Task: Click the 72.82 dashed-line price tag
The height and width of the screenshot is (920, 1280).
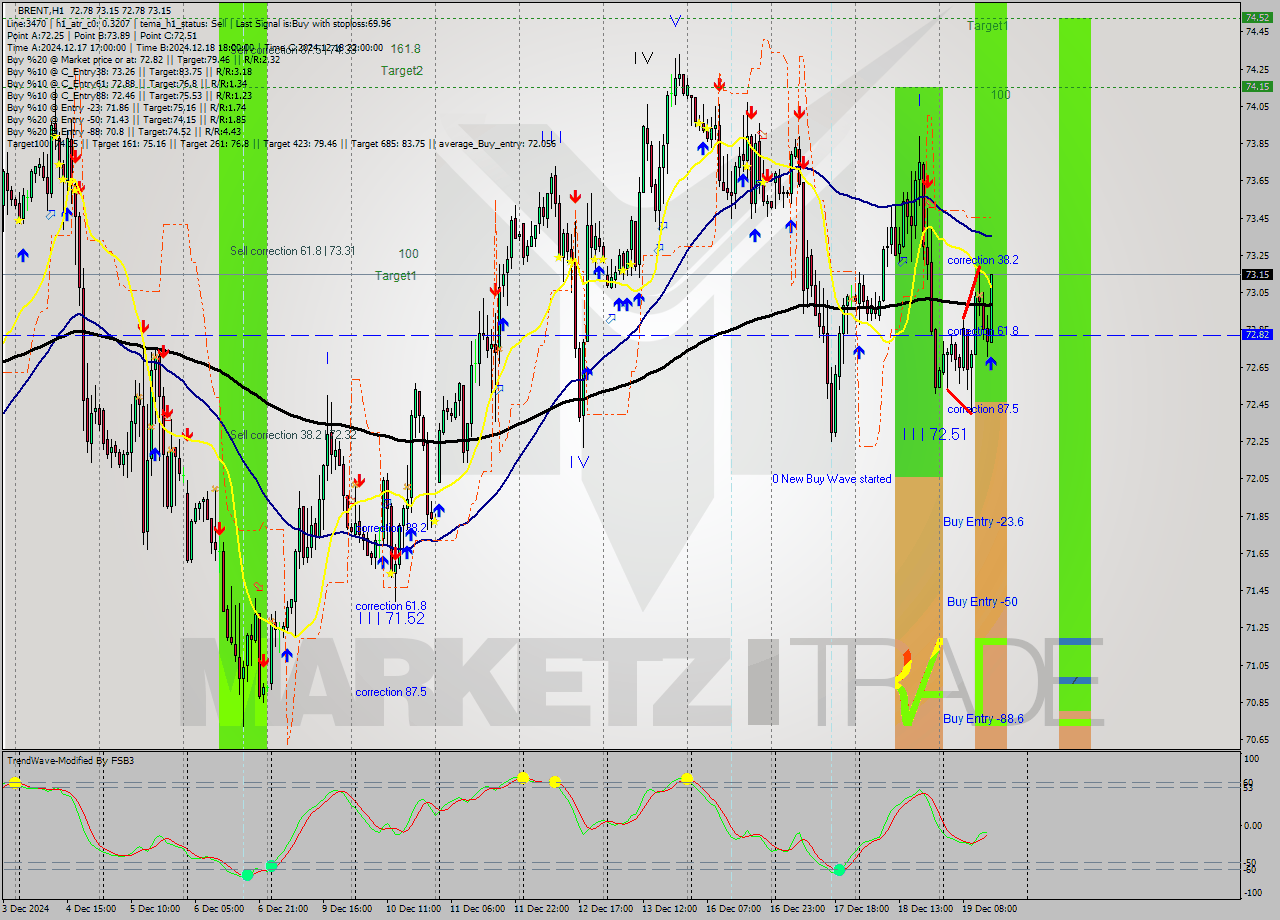Action: click(x=1256, y=335)
